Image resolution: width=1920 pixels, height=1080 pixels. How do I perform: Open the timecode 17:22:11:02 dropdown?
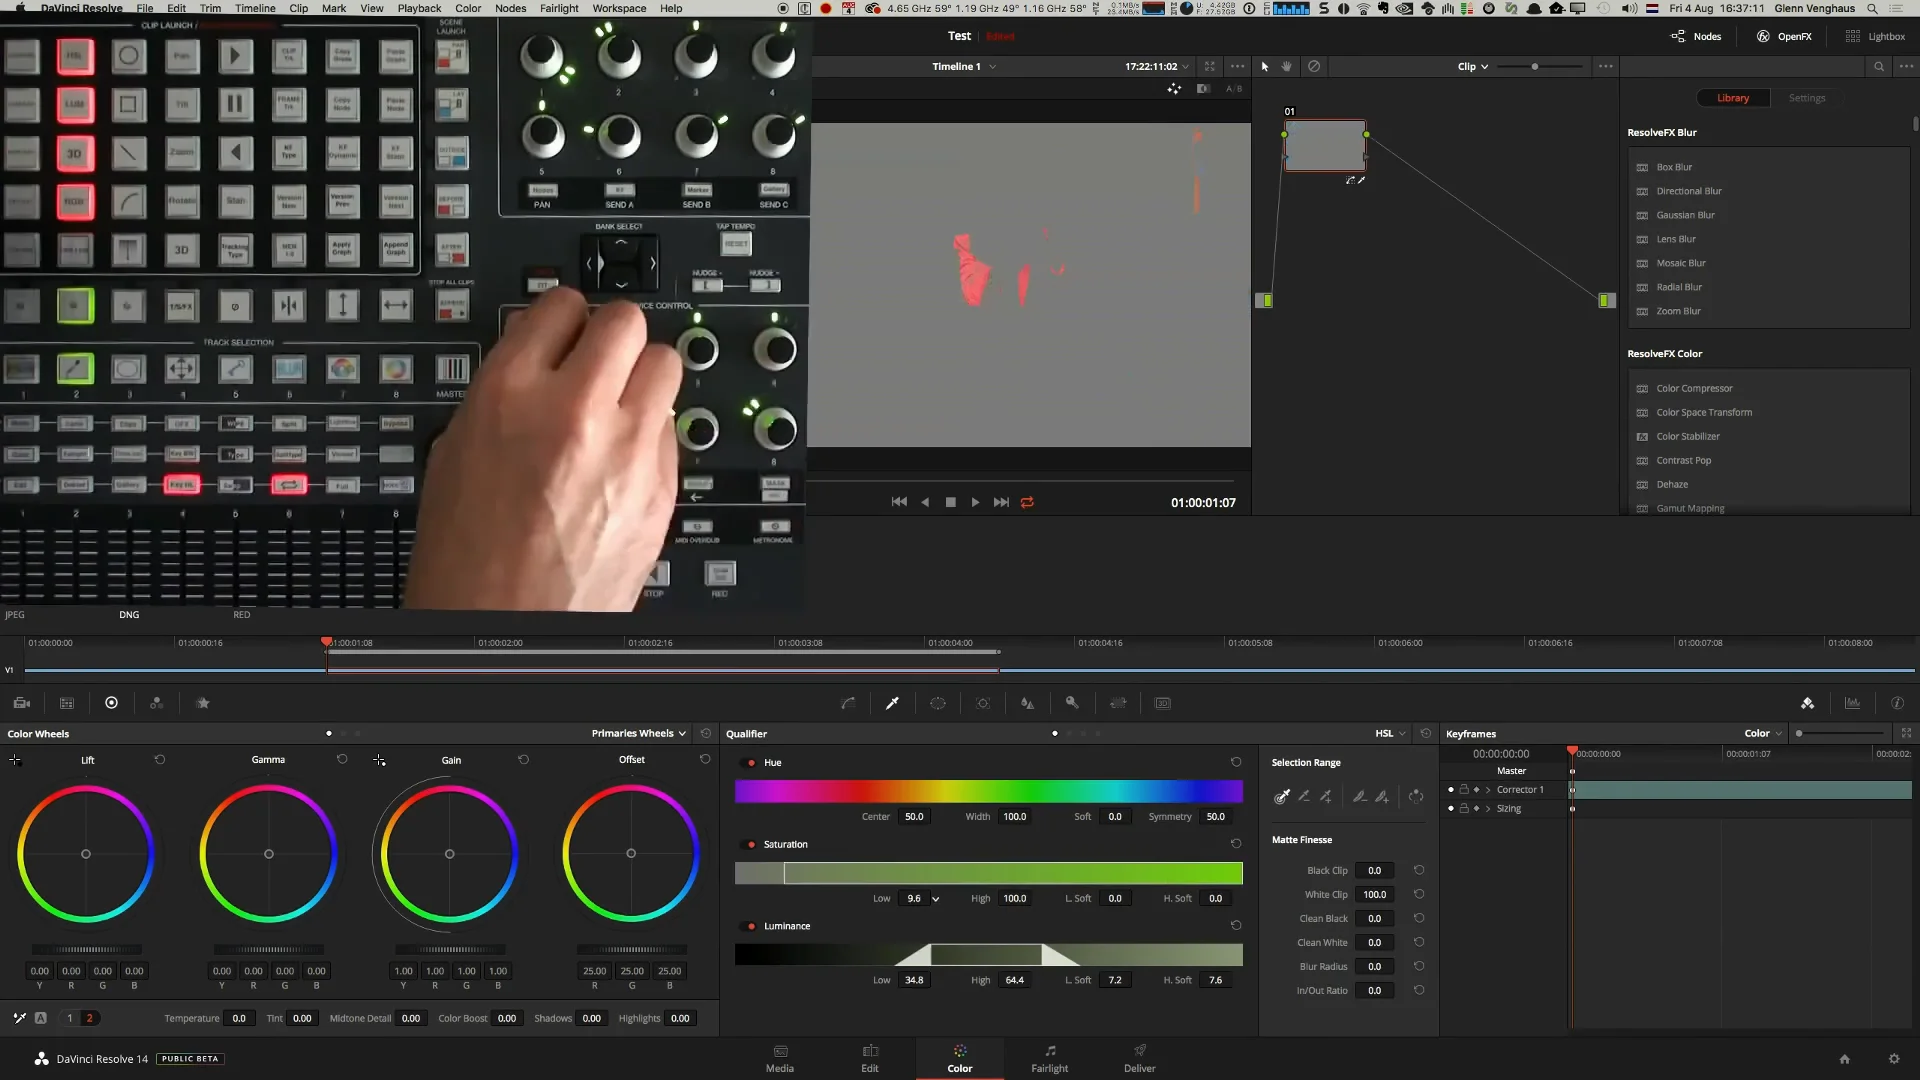click(x=1157, y=66)
